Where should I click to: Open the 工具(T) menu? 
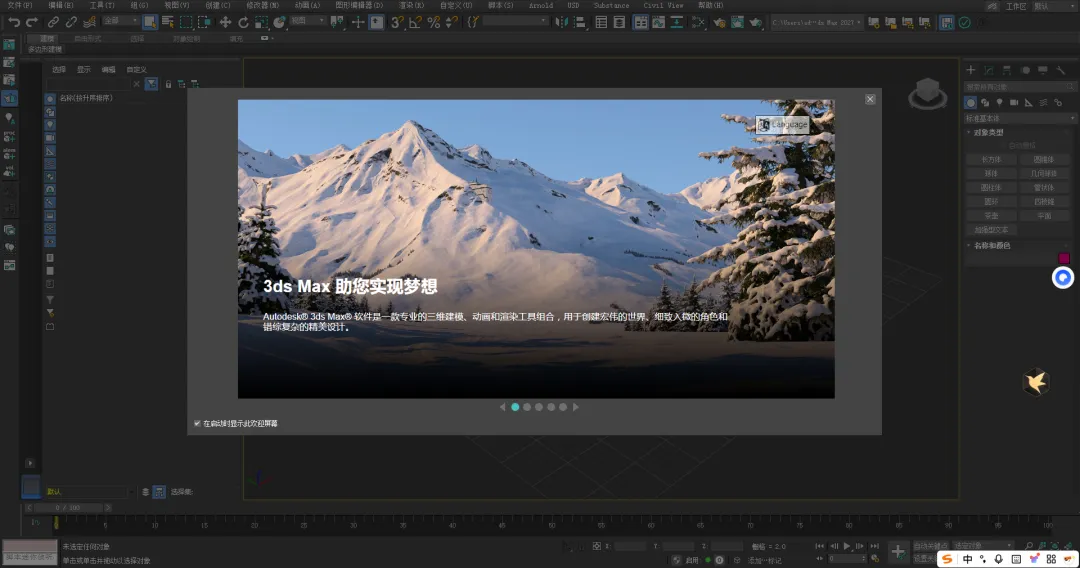[x=102, y=6]
